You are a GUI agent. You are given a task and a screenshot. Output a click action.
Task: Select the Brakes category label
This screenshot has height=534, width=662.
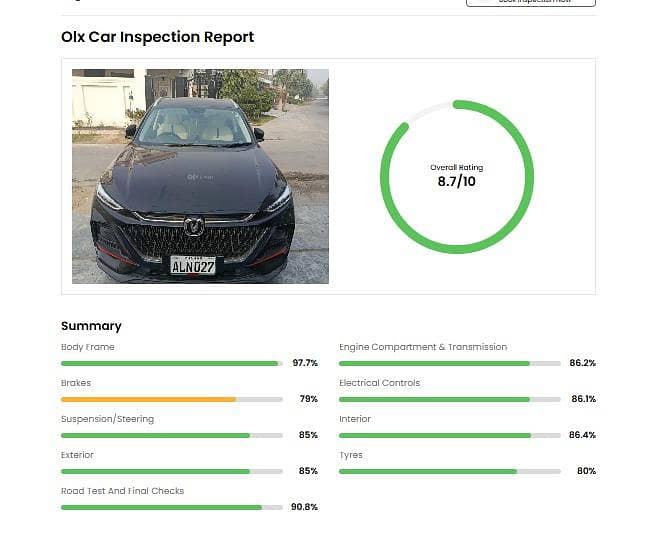click(76, 383)
